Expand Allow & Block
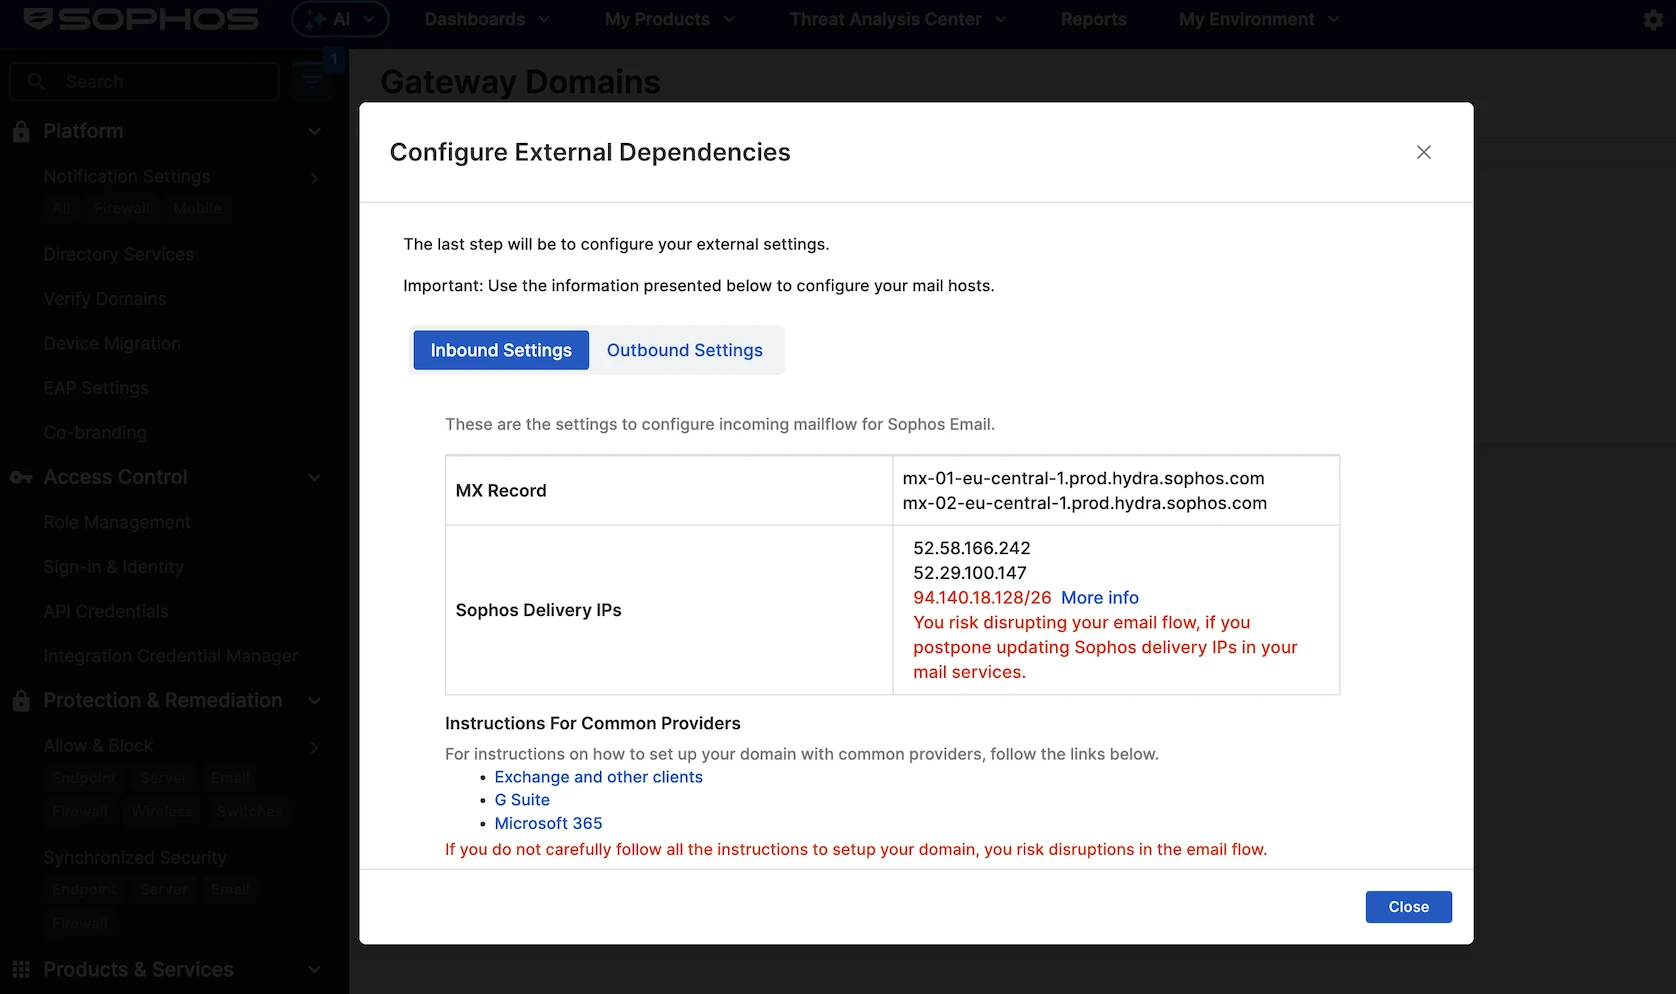This screenshot has height=994, width=1676. coord(314,747)
